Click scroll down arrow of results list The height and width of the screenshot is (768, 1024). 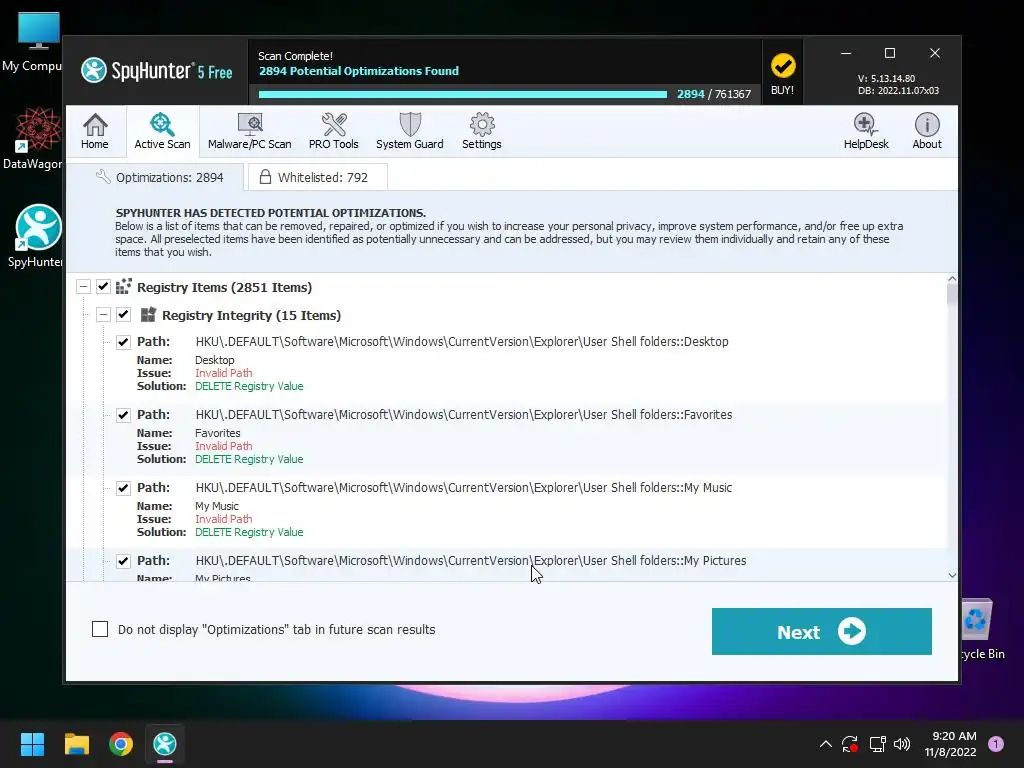(952, 575)
